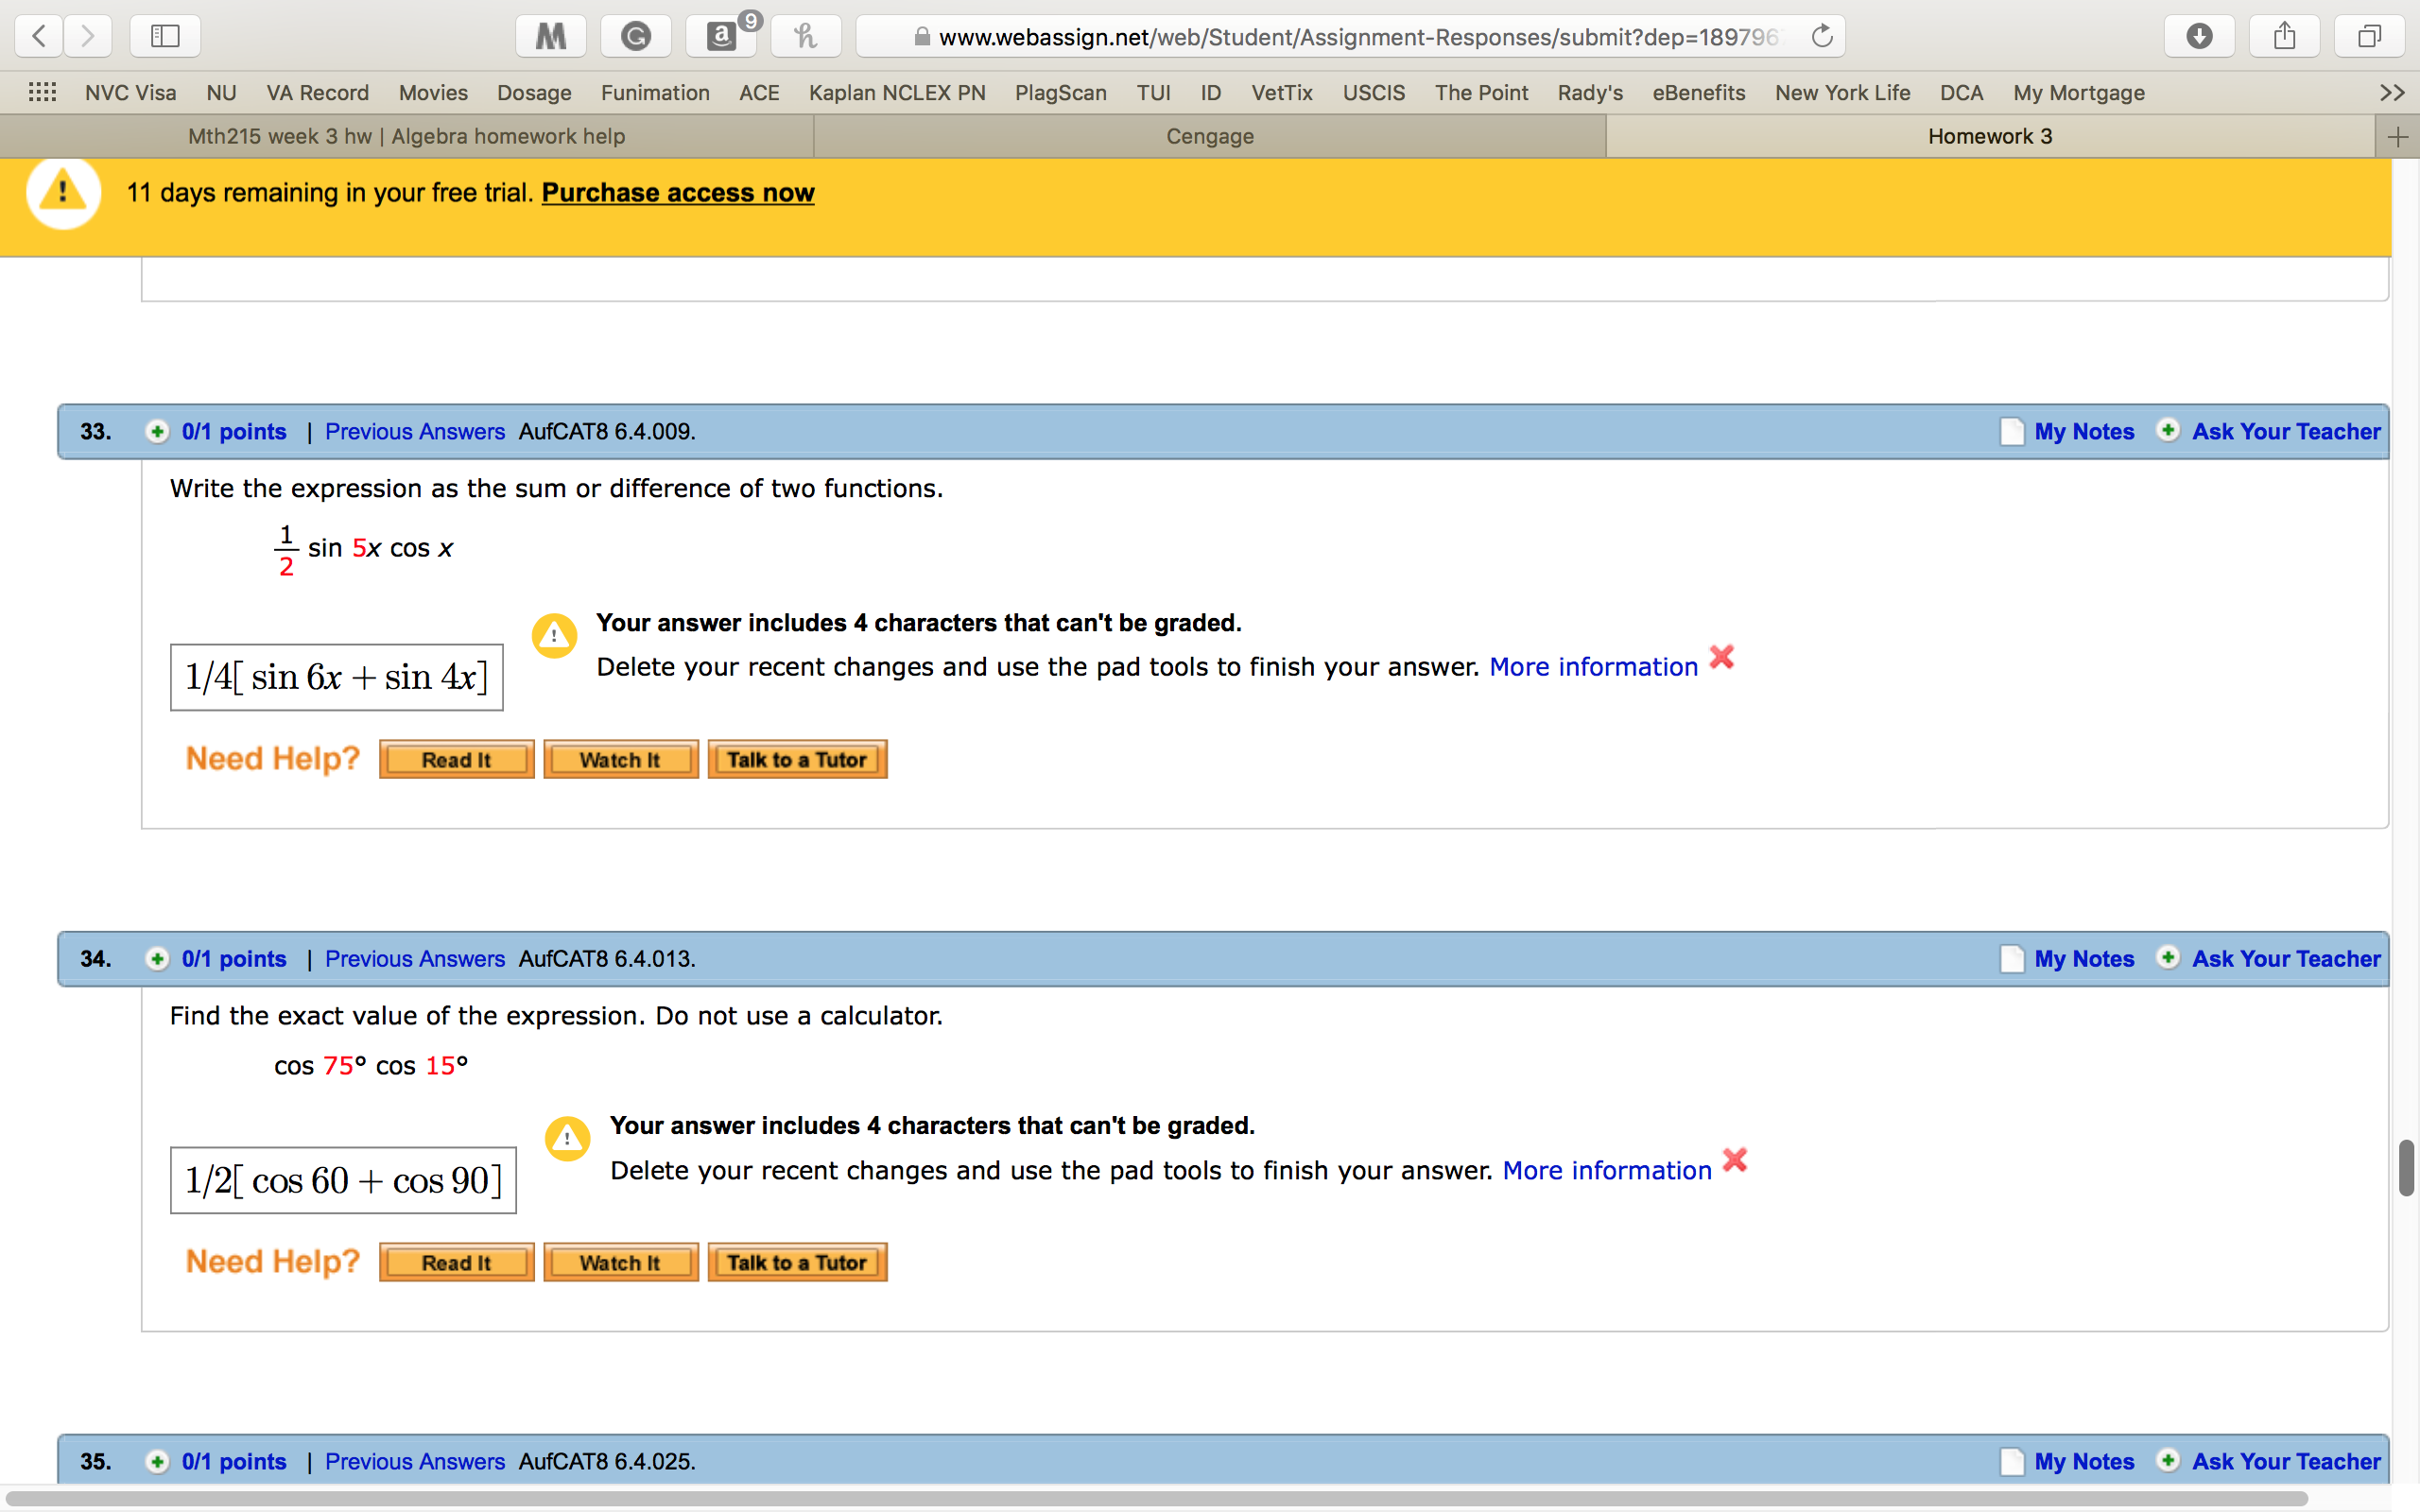Expand points details for question 34

(x=157, y=959)
